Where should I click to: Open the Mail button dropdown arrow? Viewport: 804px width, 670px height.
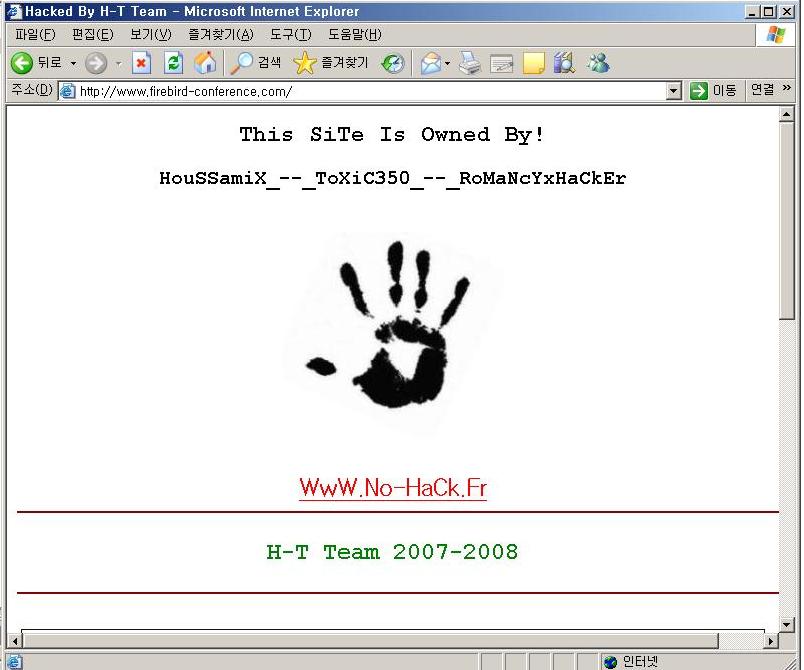(448, 63)
